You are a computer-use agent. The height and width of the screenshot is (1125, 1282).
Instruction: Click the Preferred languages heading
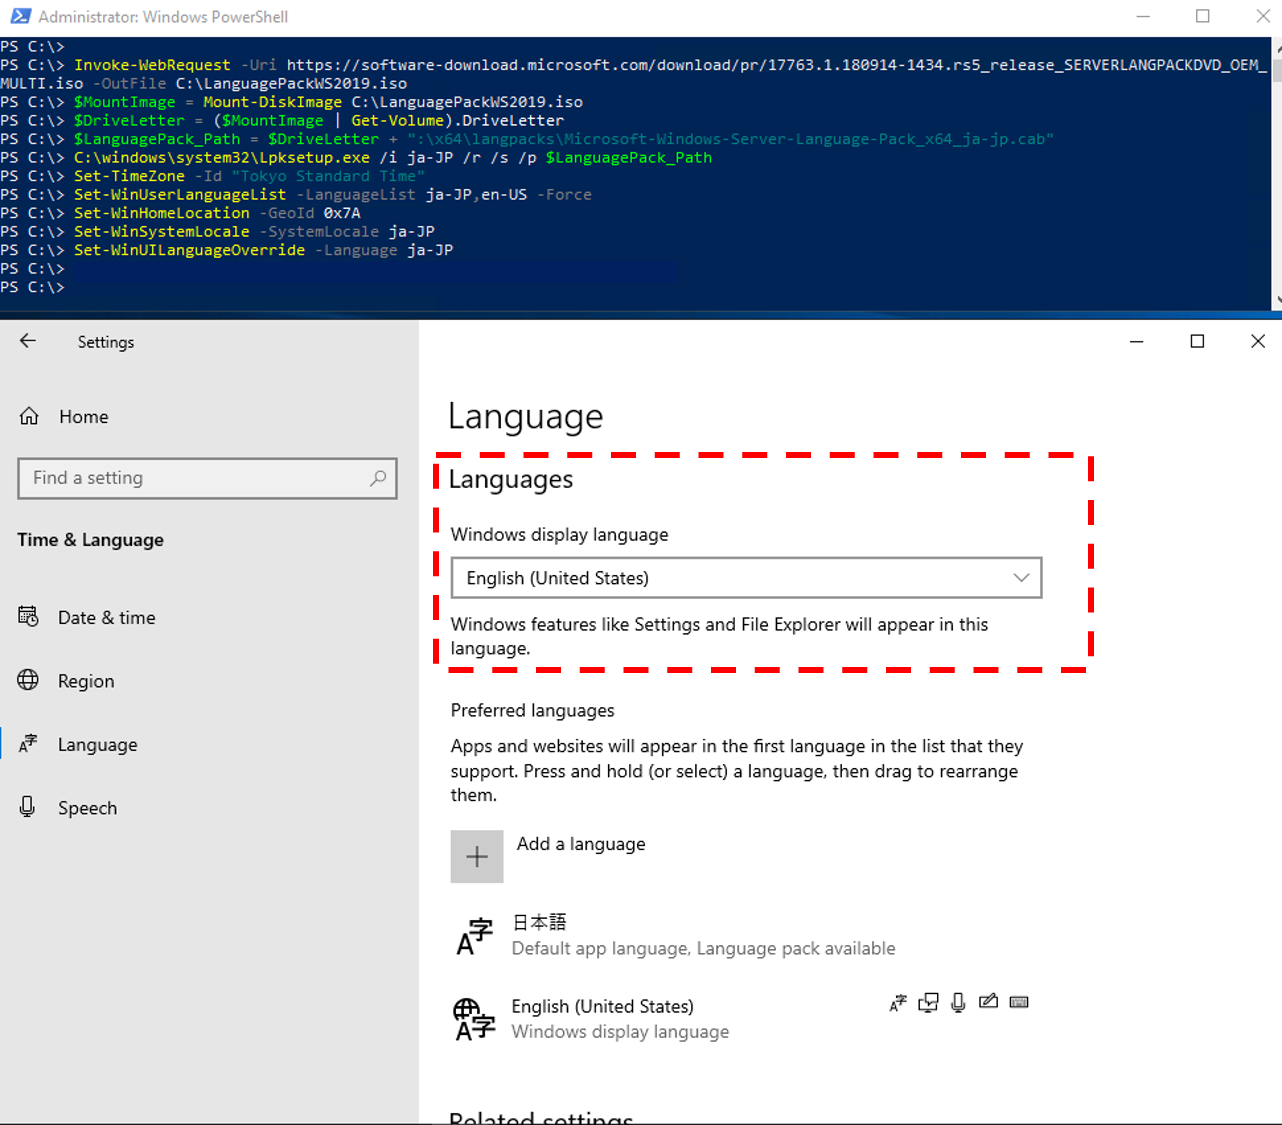point(532,710)
